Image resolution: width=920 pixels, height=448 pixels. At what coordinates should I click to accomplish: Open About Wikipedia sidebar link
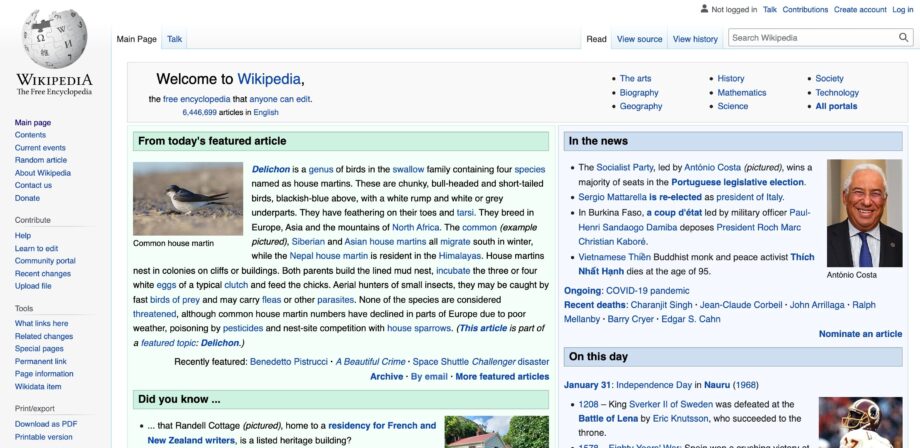point(43,173)
